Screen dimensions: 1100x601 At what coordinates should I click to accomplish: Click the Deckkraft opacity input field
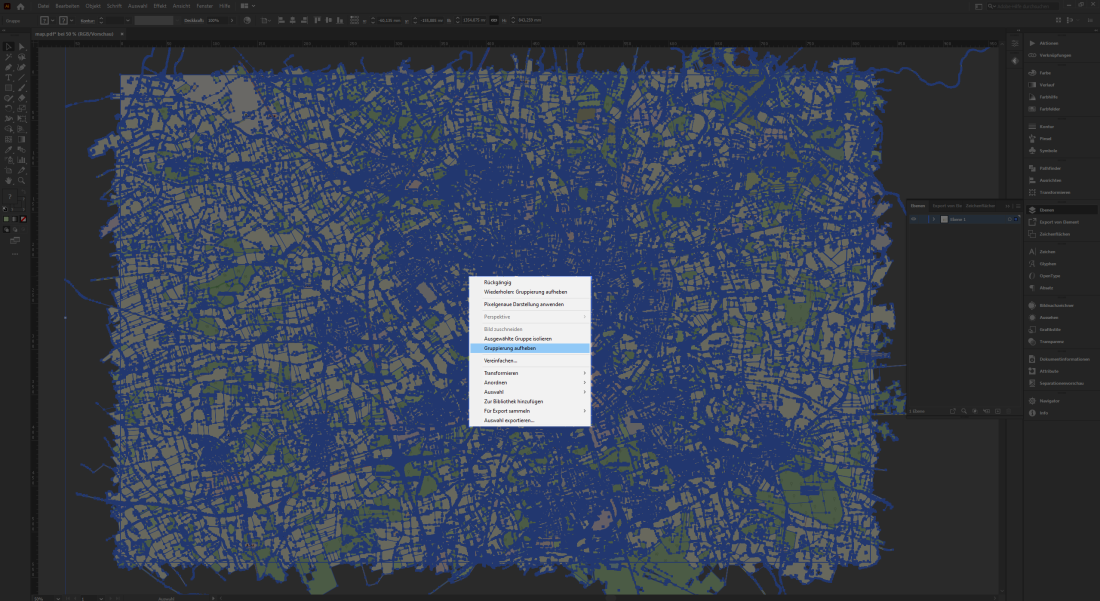(x=215, y=20)
